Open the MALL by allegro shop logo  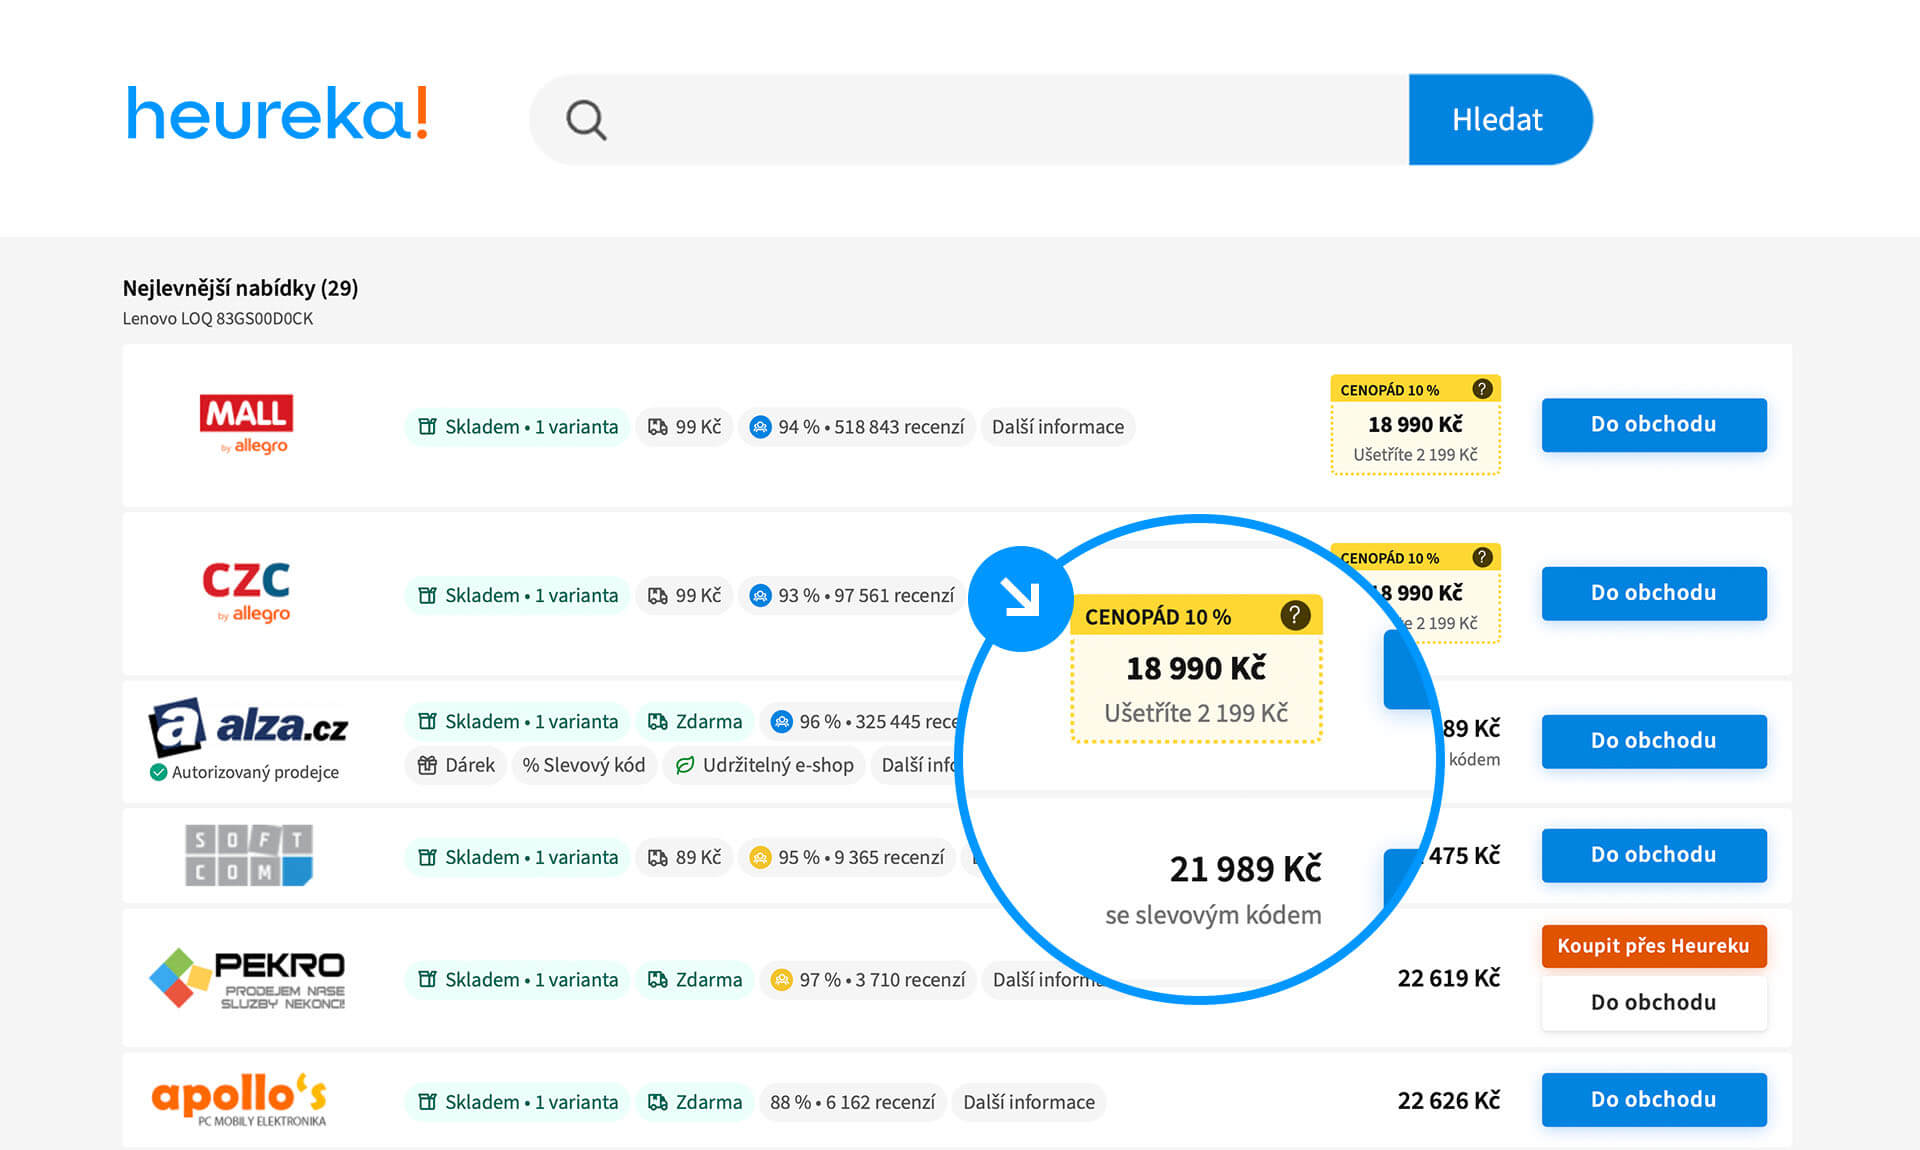point(246,424)
